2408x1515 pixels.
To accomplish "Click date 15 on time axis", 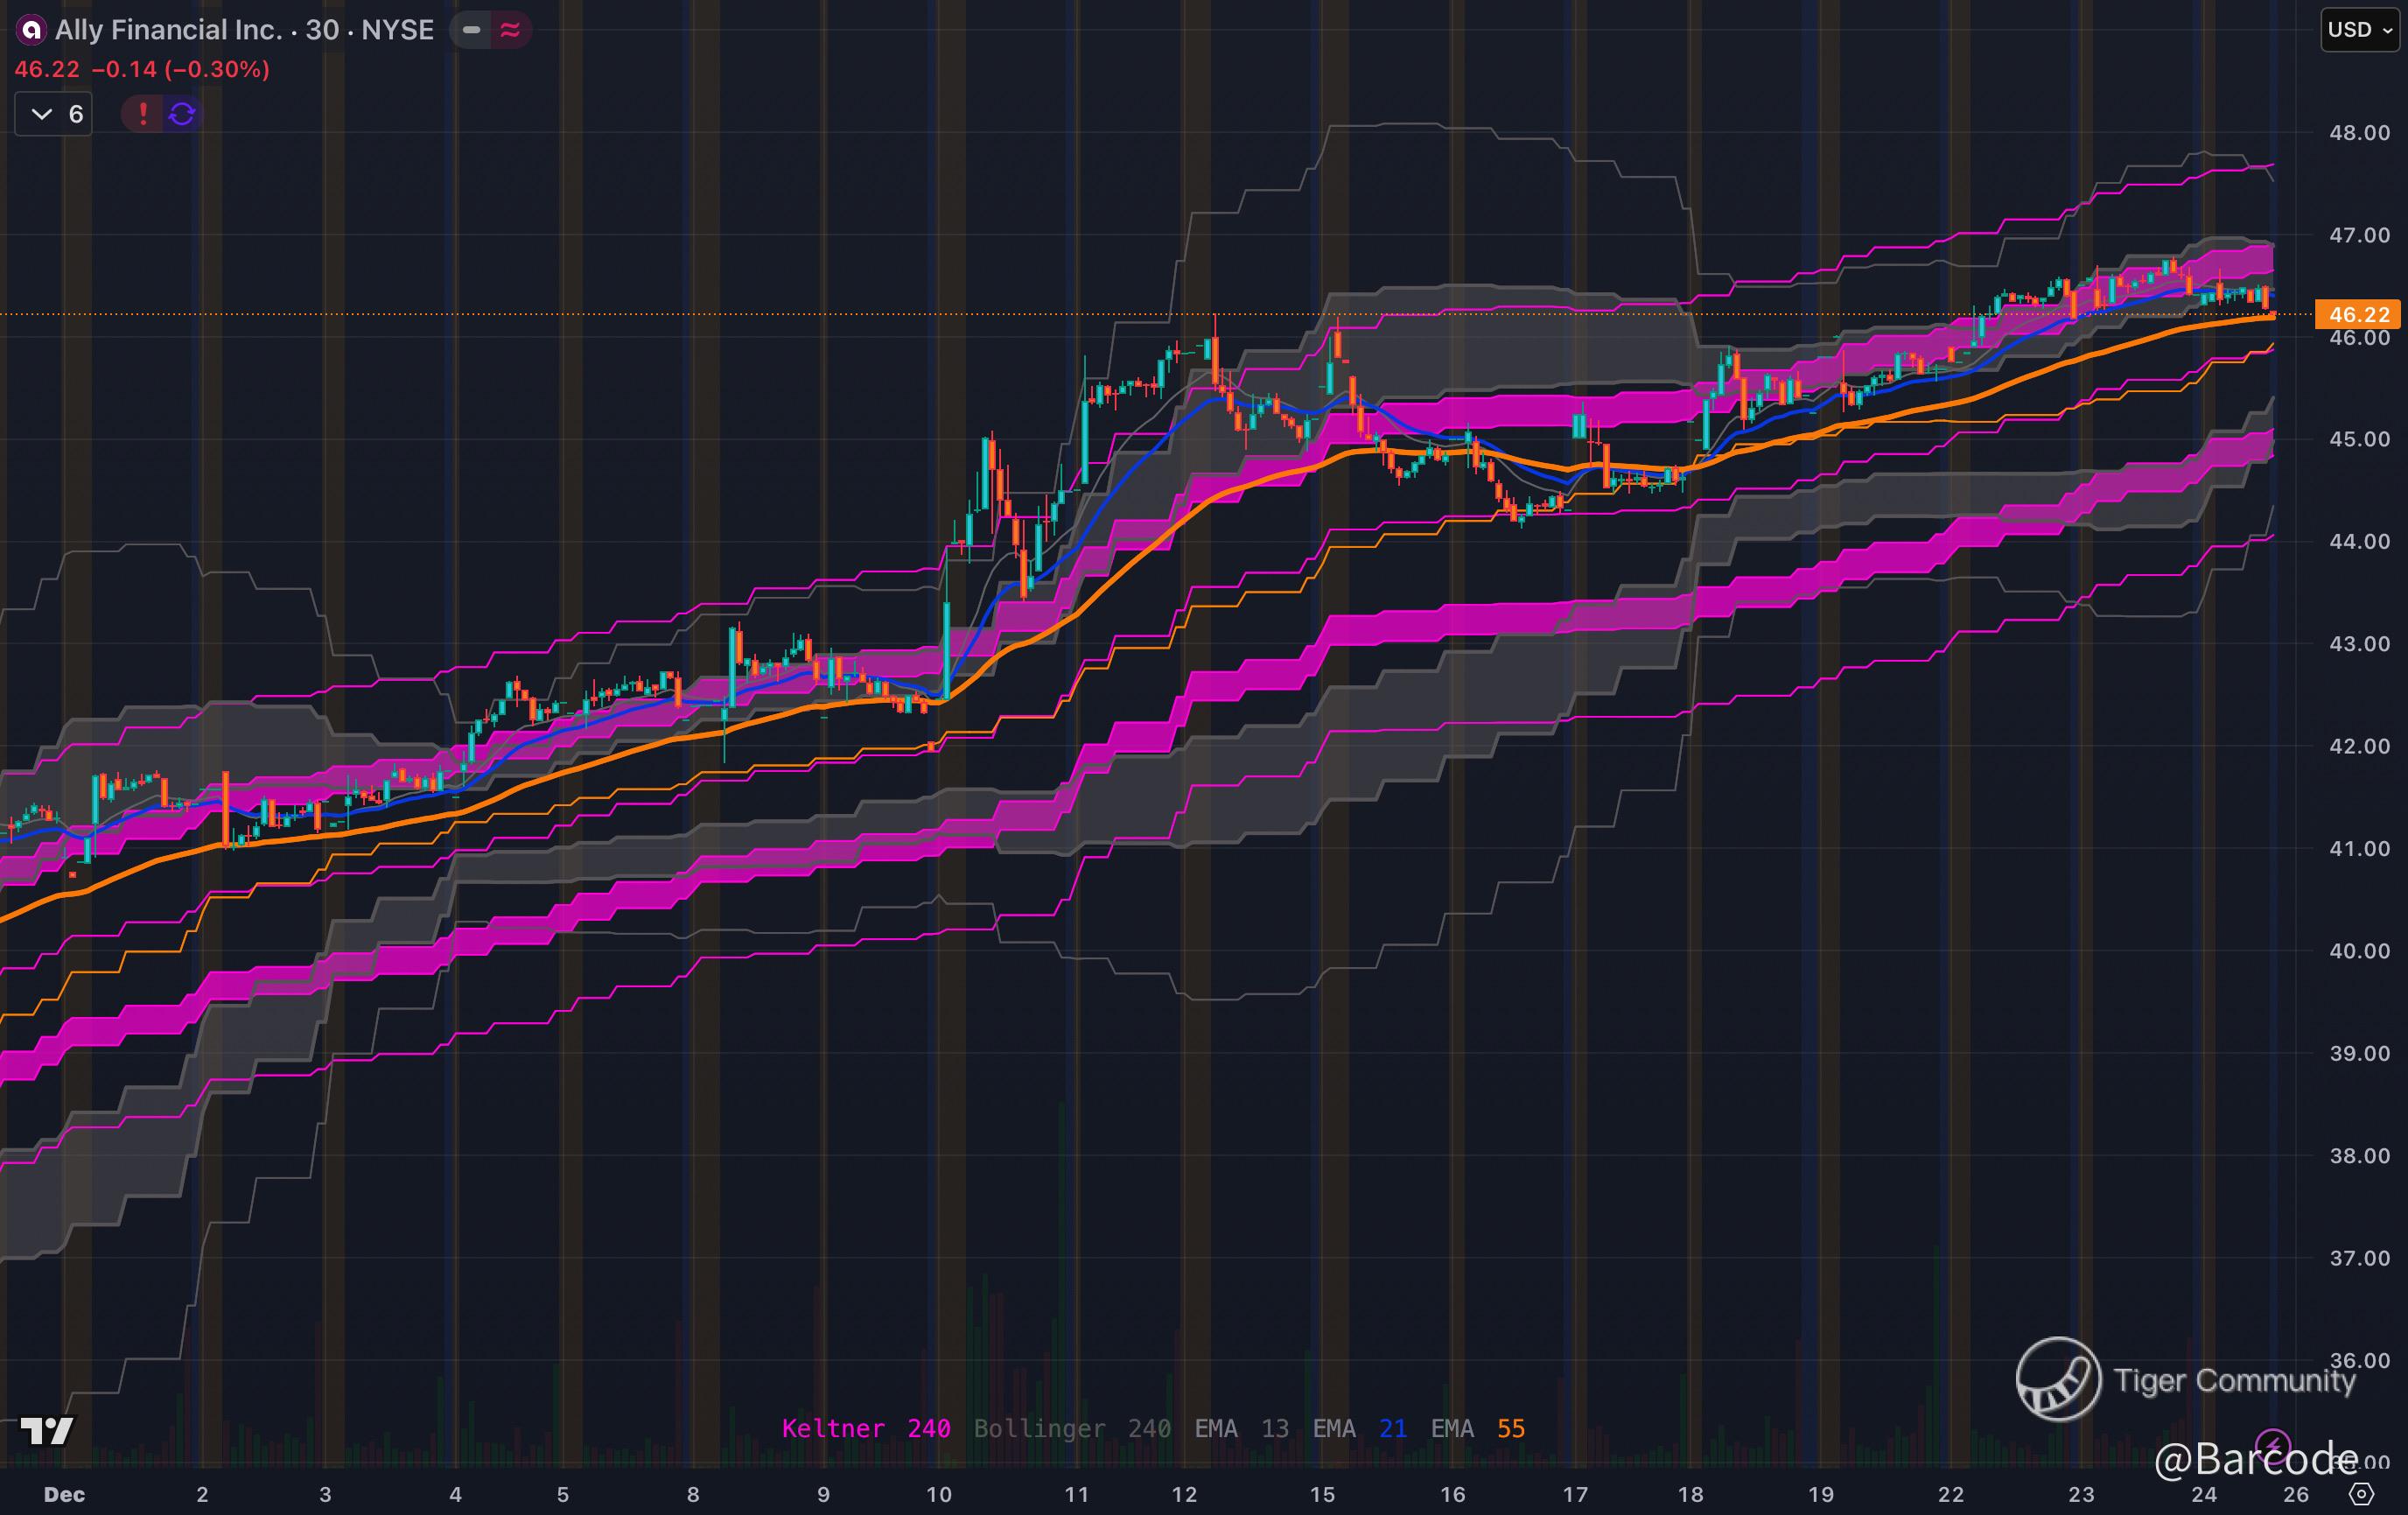I will 1322,1494.
